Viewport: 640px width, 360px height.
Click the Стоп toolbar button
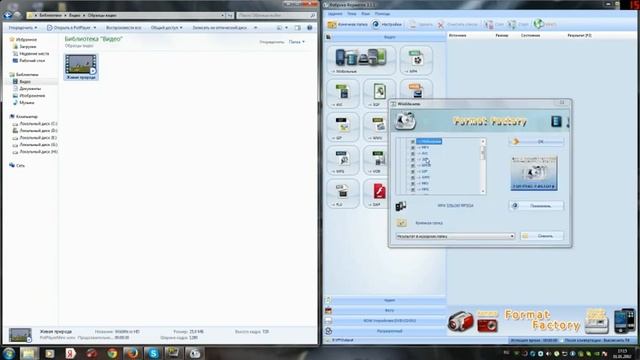[494, 24]
